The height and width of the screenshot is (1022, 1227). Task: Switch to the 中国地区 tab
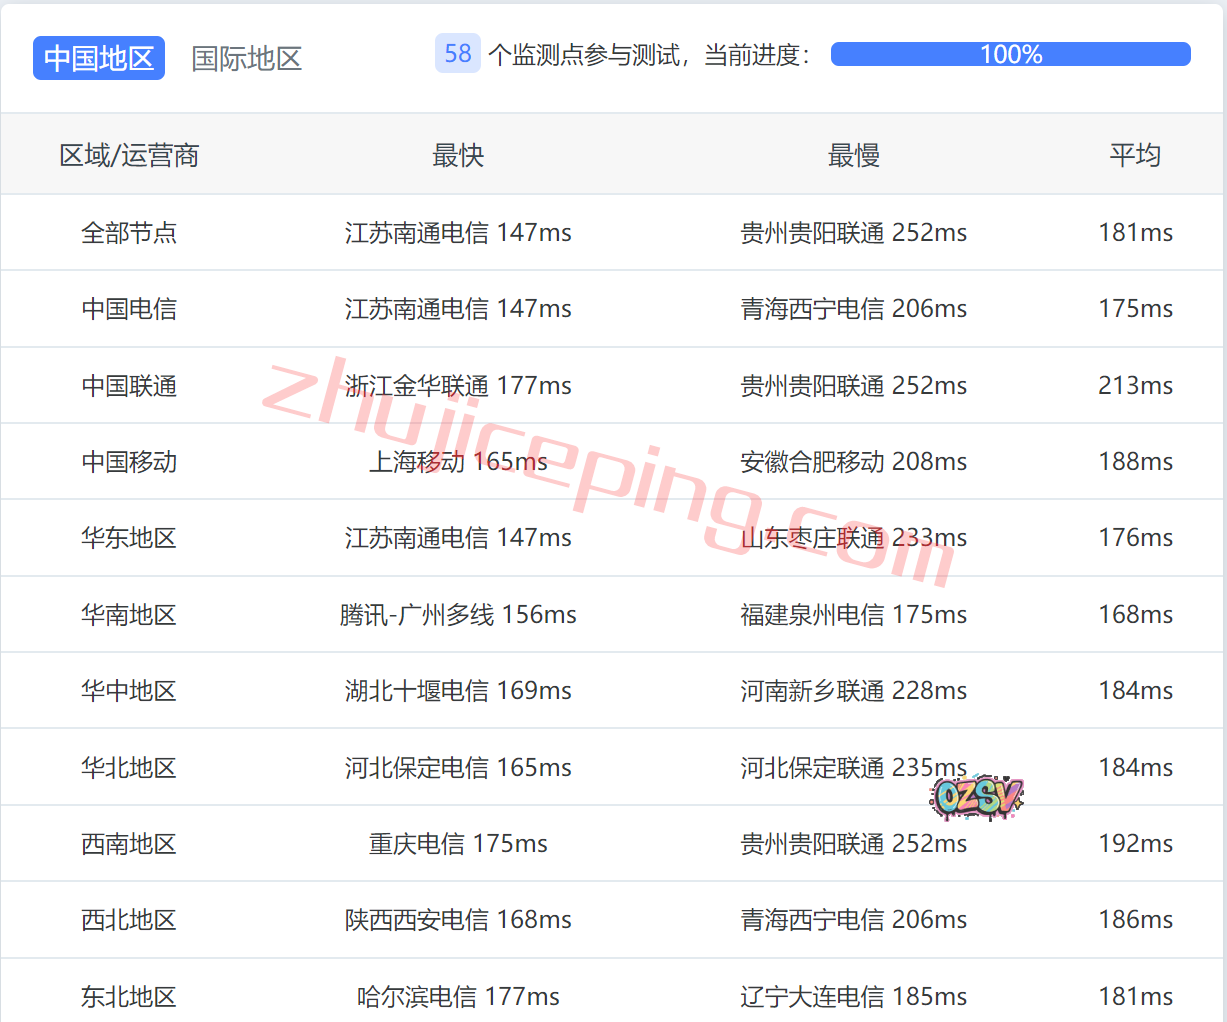pos(98,58)
